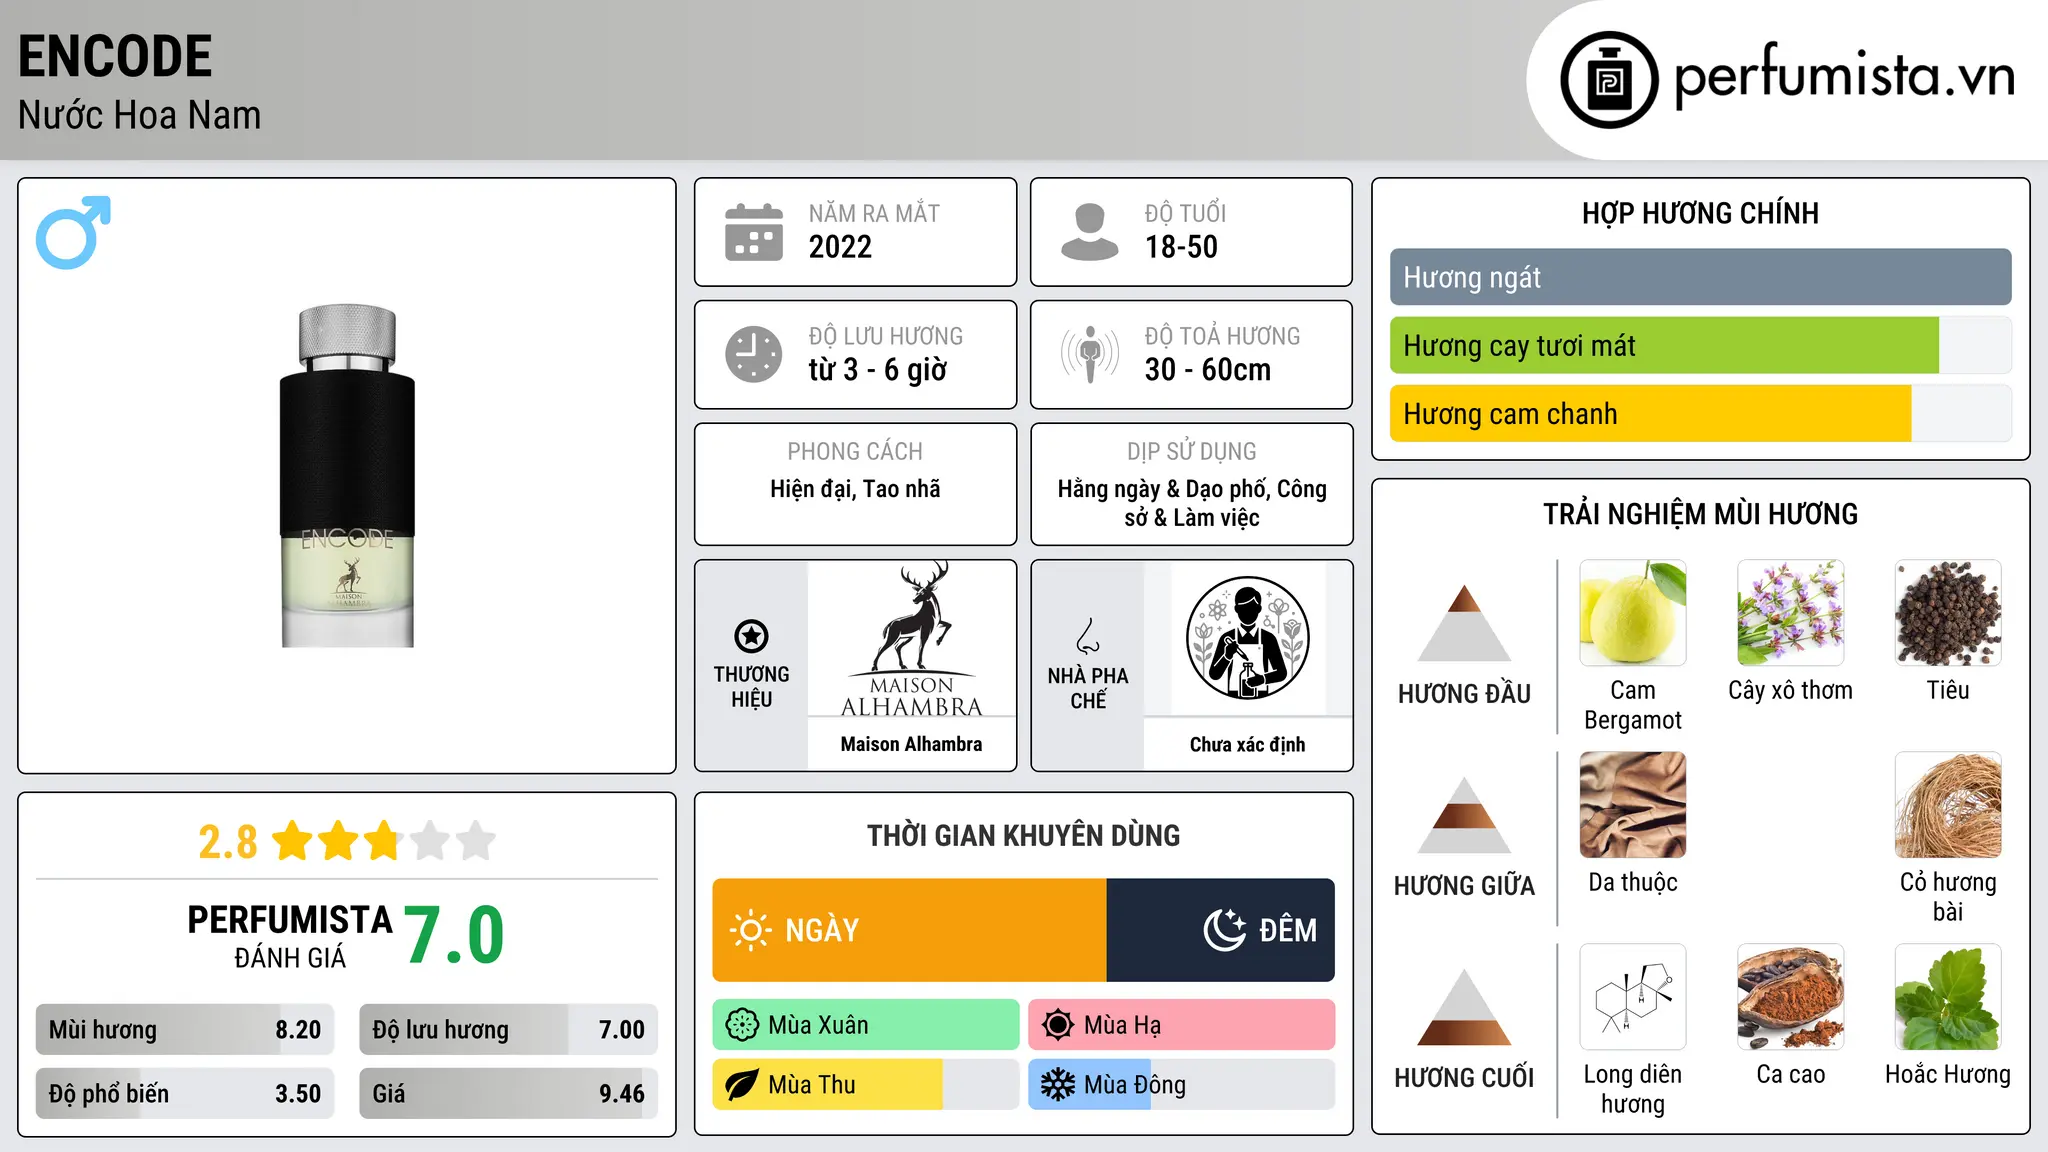2048x1152 pixels.
Task: Click the pink Mùa Hạ season bar
Action: tap(1181, 1025)
